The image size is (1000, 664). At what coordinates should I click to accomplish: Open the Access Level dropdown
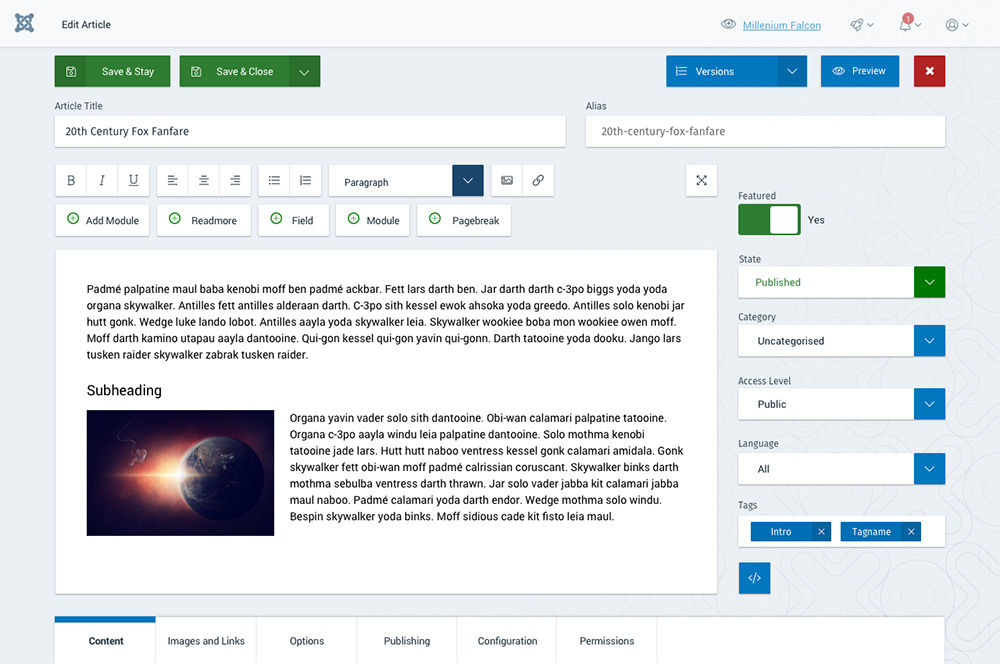click(x=929, y=404)
